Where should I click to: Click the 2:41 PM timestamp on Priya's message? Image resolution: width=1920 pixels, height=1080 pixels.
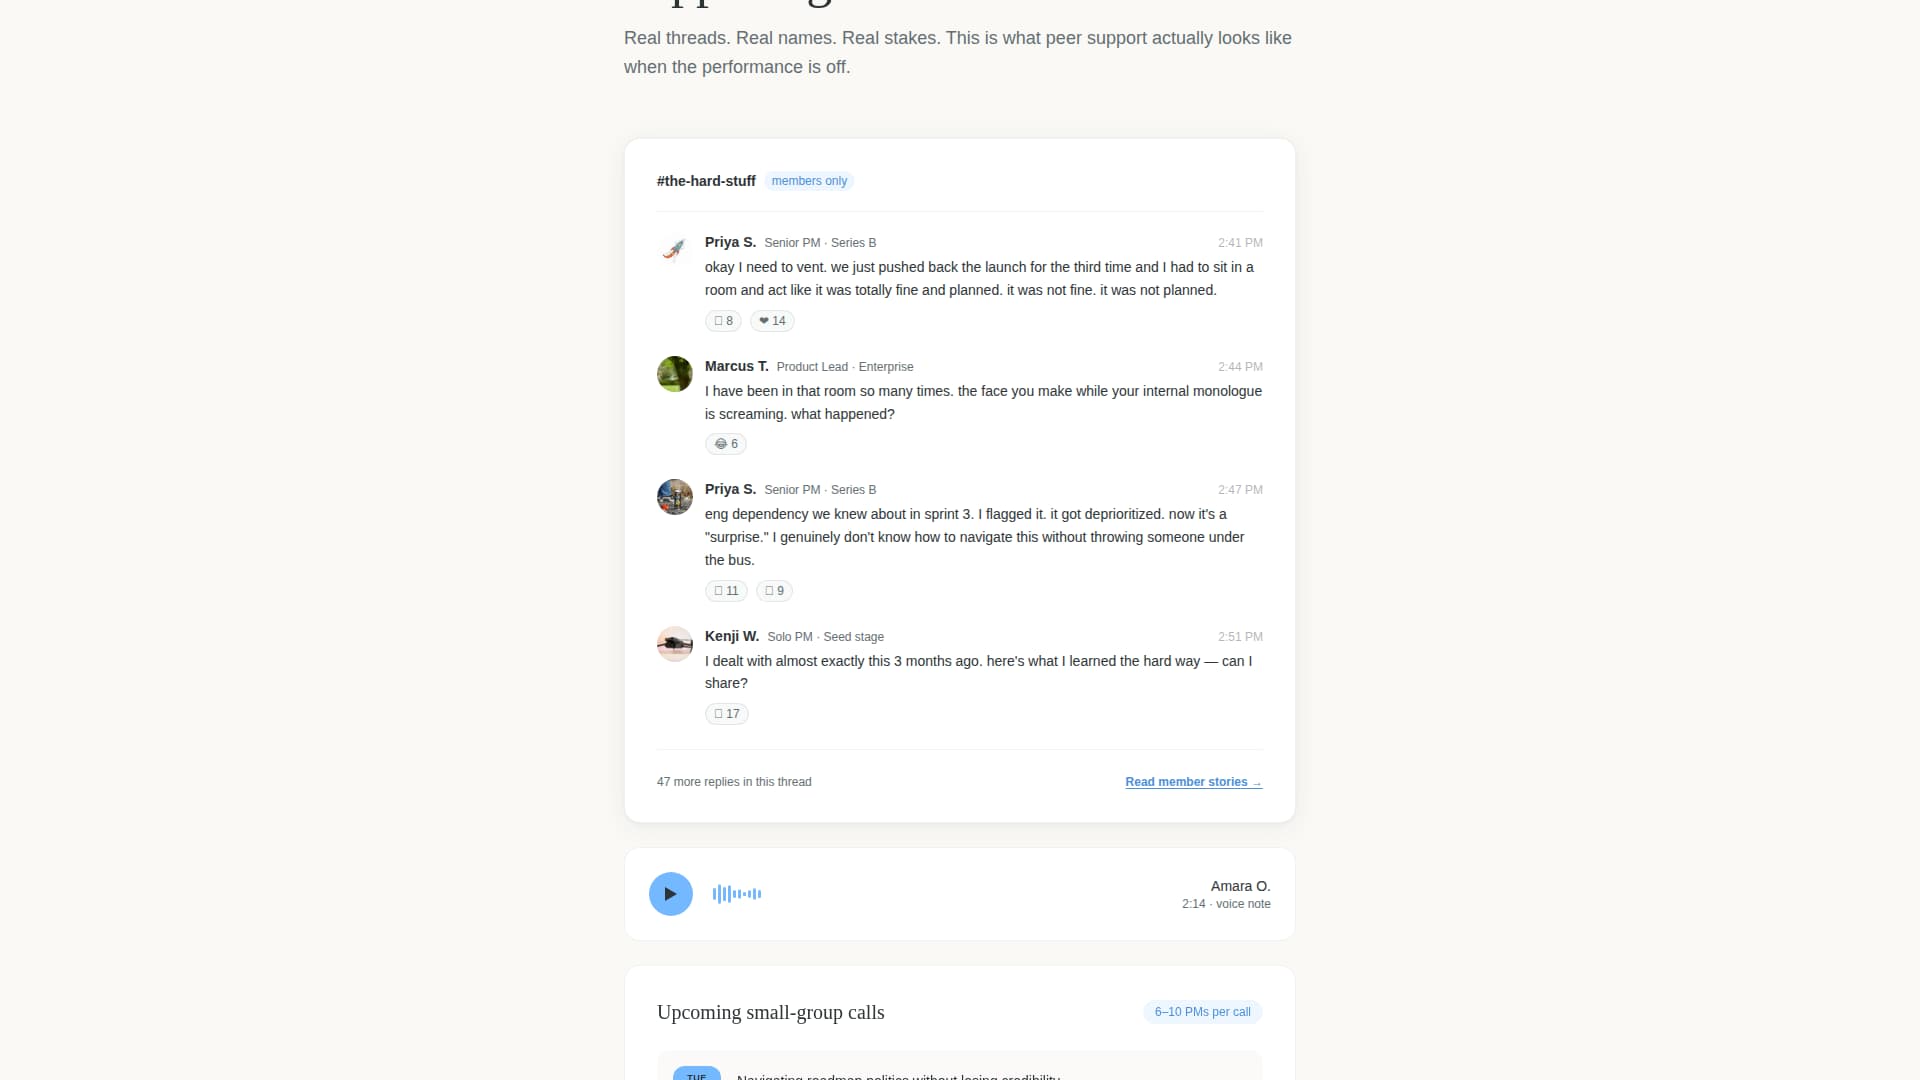[1239, 242]
